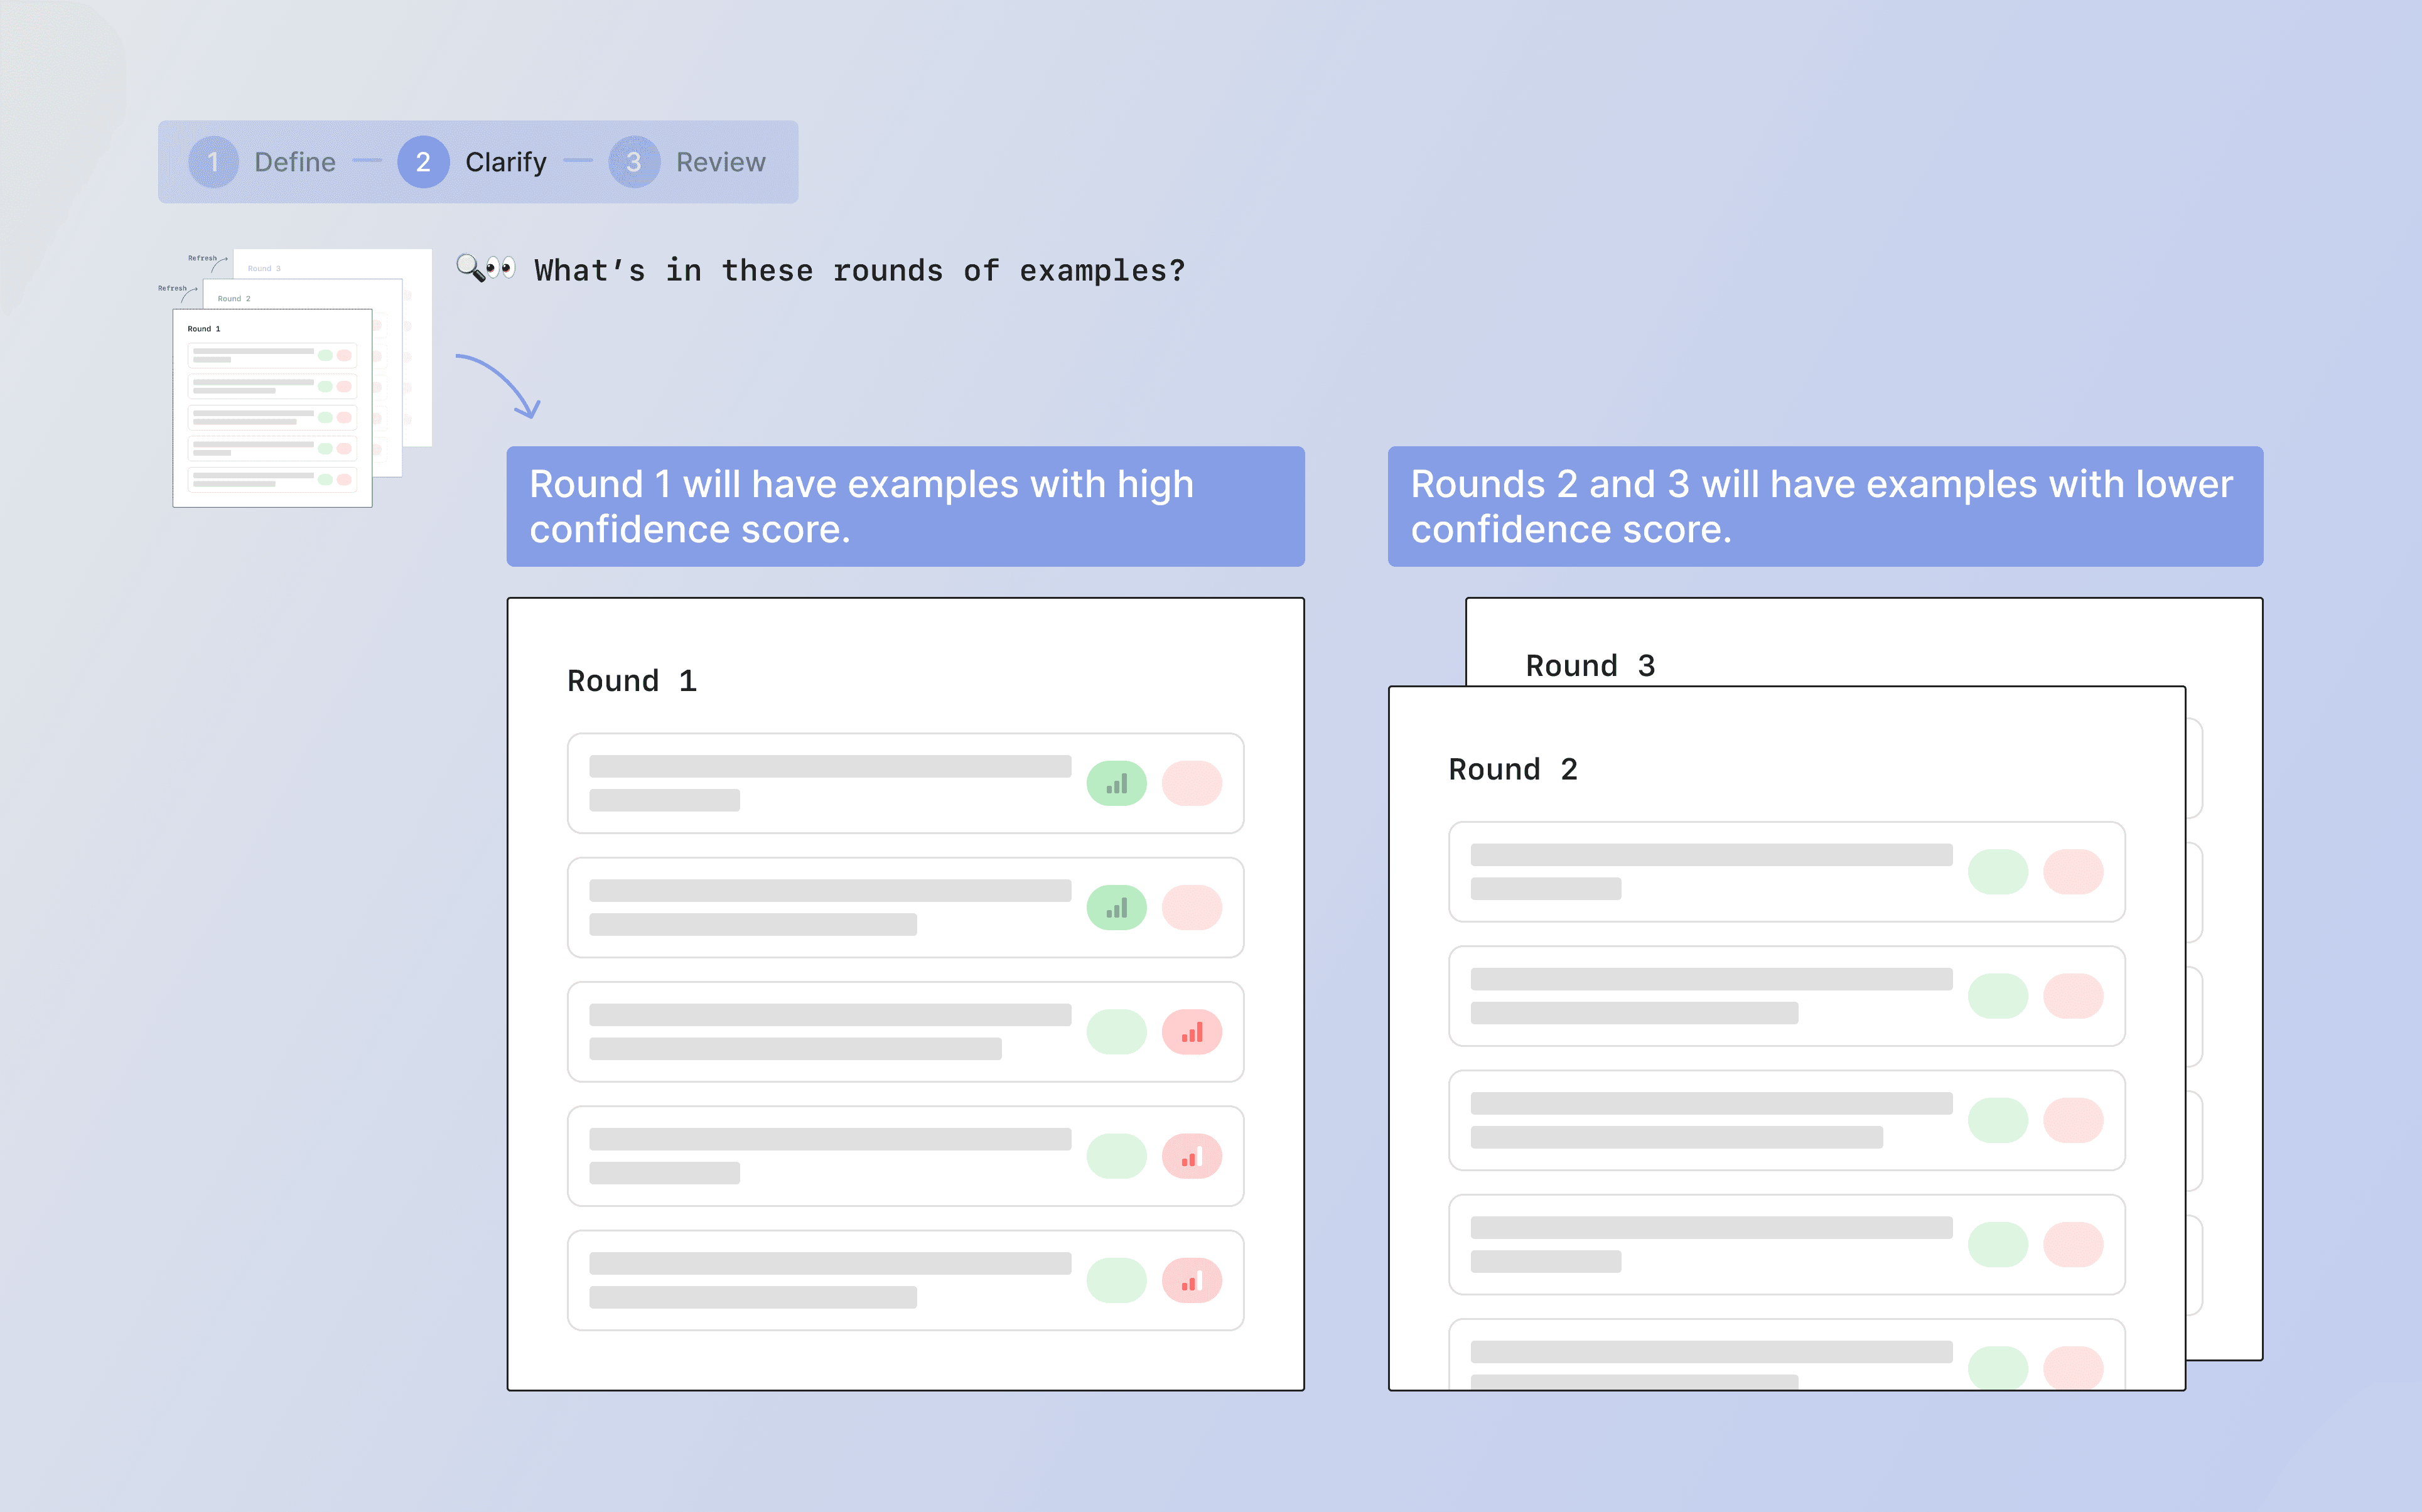Click the heading "What's in these rounds of examples?"
This screenshot has height=1512, width=2422.
pos(859,270)
